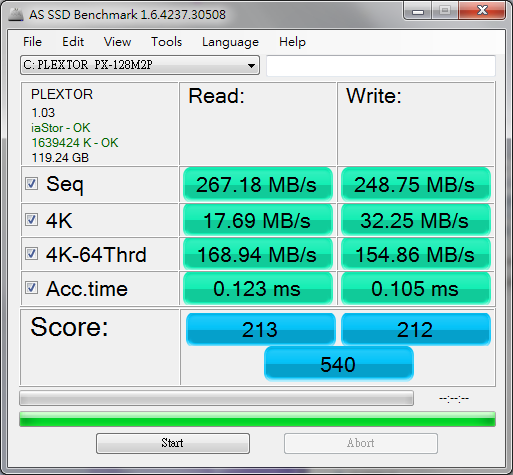Toggle the 4K-64Thrd test checkbox
This screenshot has width=513, height=475.
[31, 254]
